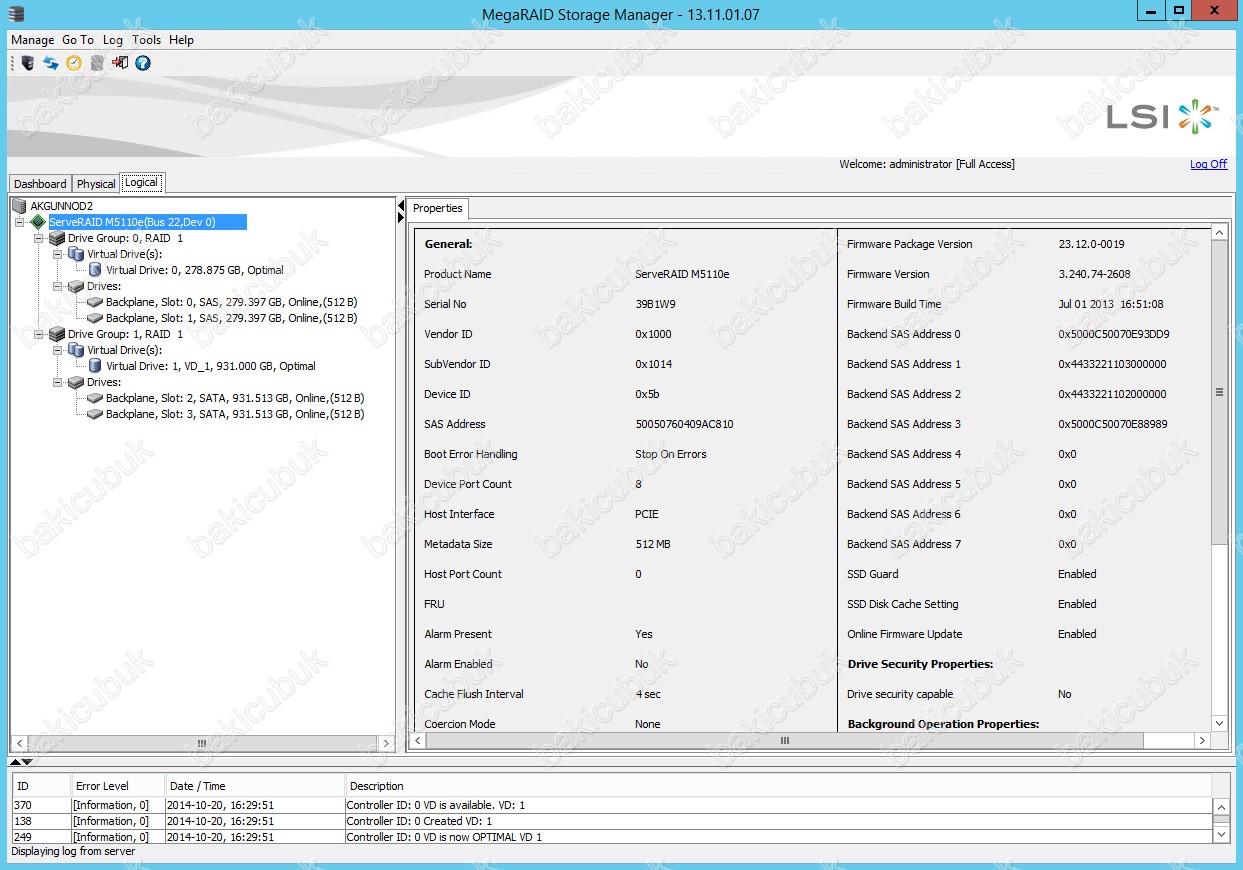Click the Drives icon under Drive Group 1

tap(76, 382)
